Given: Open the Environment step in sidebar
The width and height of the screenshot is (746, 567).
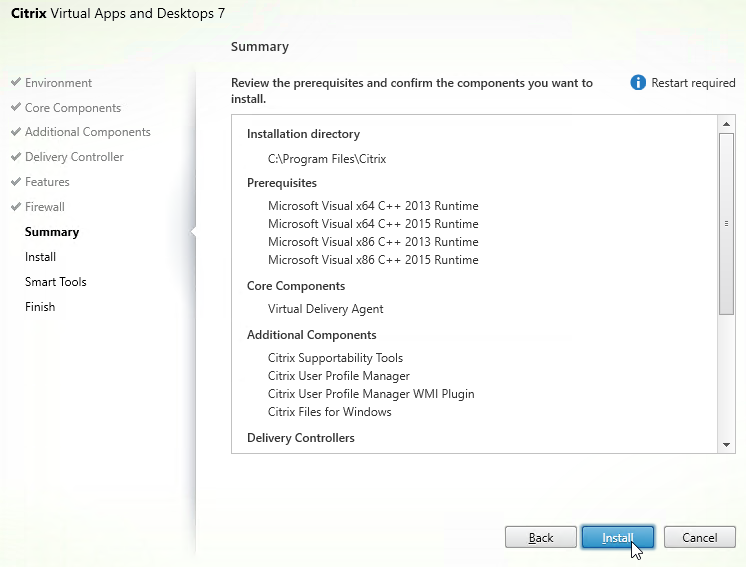Looking at the screenshot, I should pos(59,83).
